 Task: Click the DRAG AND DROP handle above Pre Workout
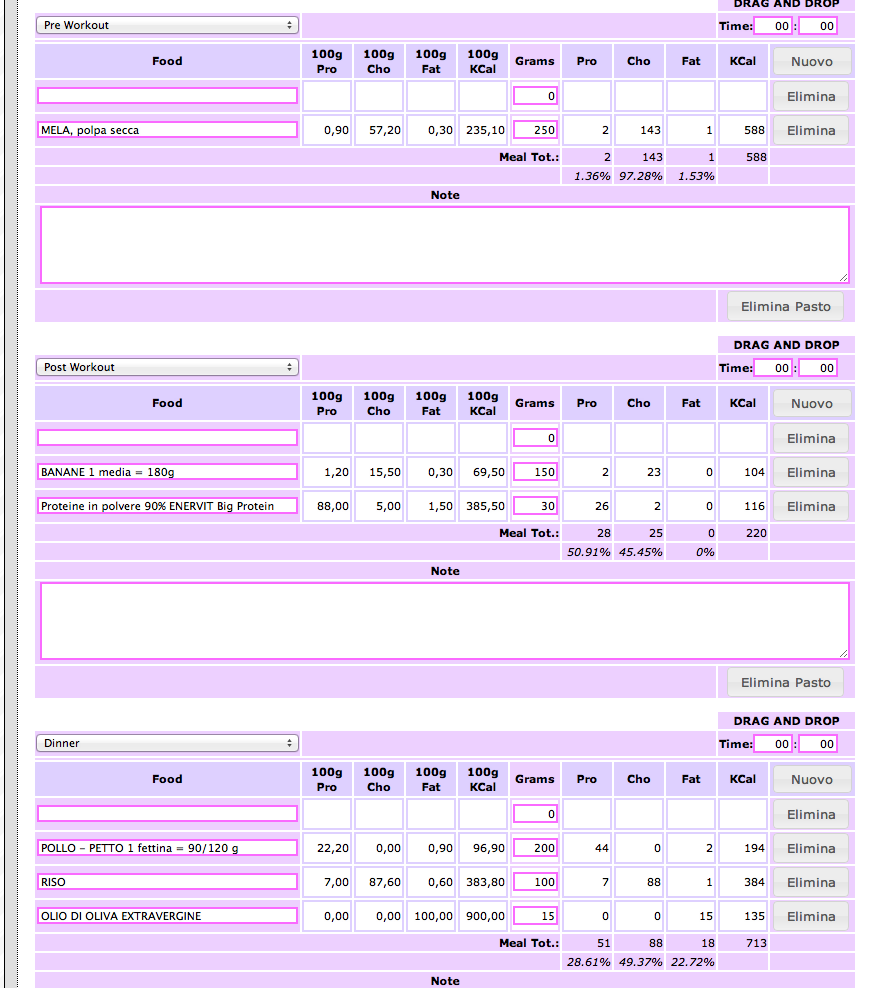786,4
